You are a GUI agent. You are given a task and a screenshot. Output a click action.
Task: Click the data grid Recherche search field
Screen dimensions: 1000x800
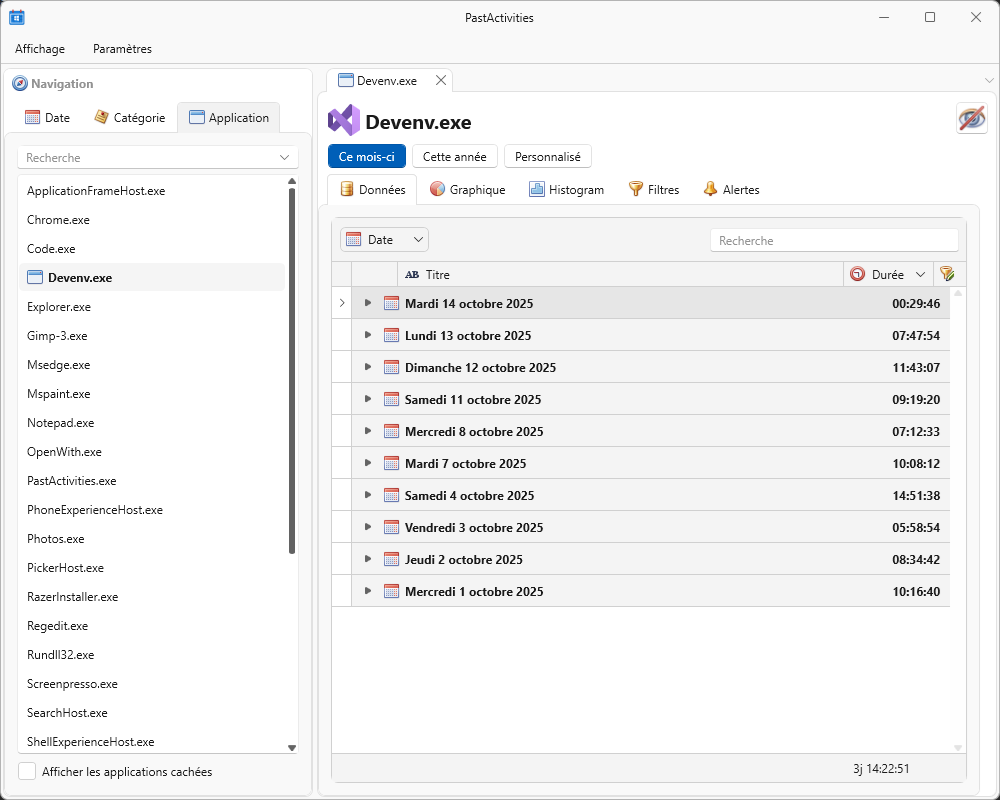(833, 240)
